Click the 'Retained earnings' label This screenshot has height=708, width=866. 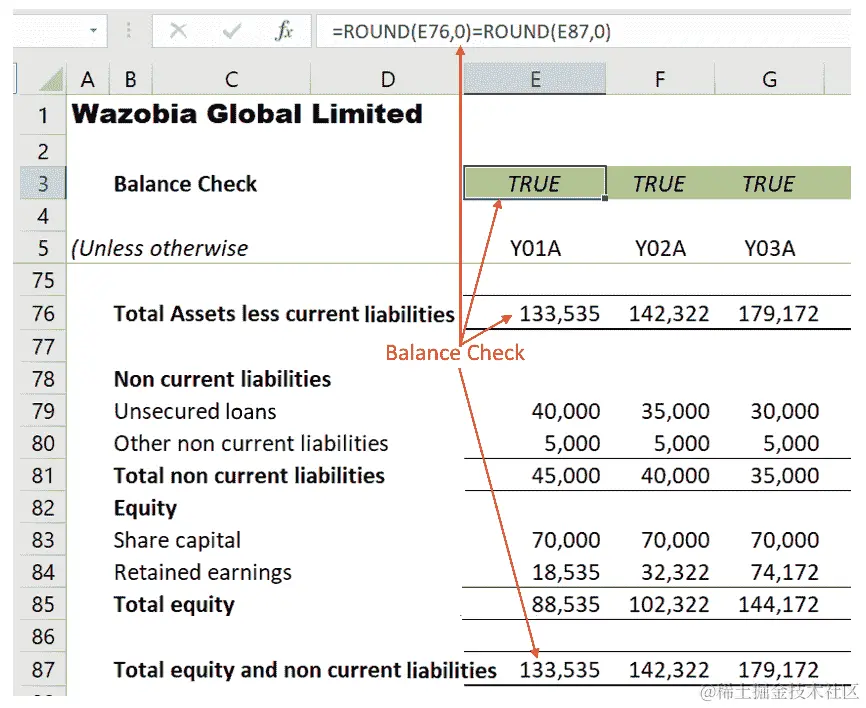pyautogui.click(x=203, y=573)
